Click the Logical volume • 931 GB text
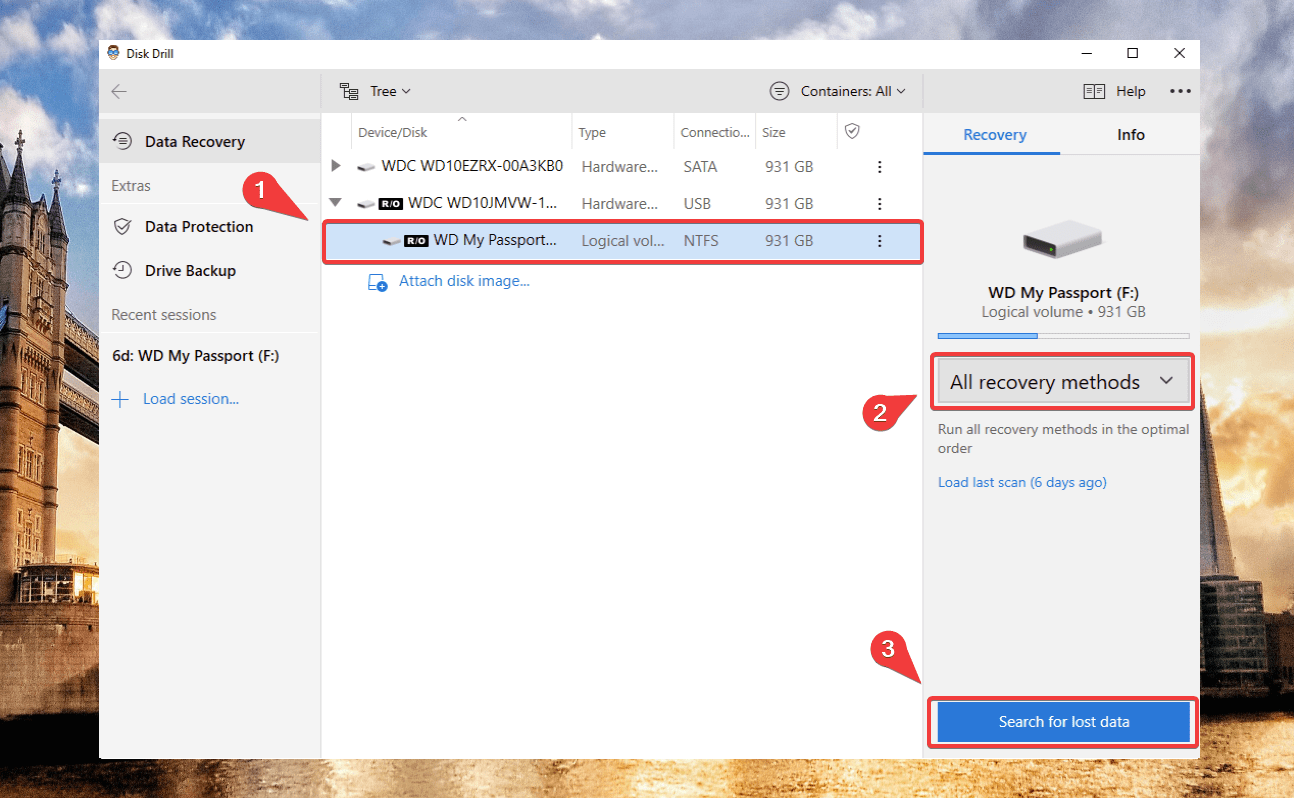 tap(1063, 312)
